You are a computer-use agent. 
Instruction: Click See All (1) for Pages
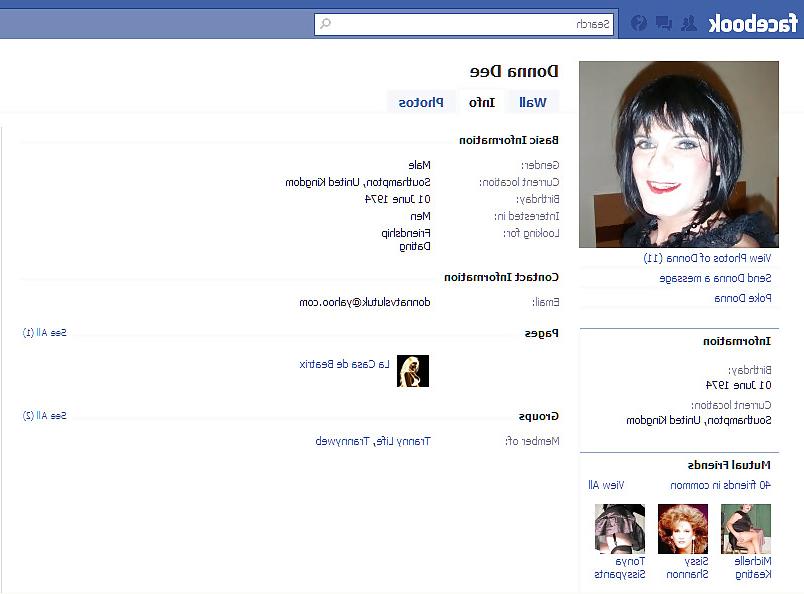45,333
